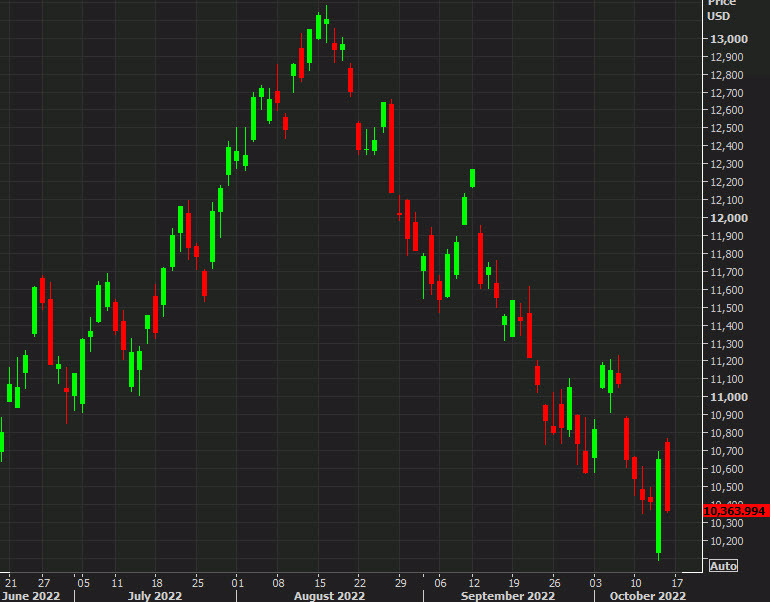Click the 10,700 price axis label
770x602 pixels.
(727, 451)
